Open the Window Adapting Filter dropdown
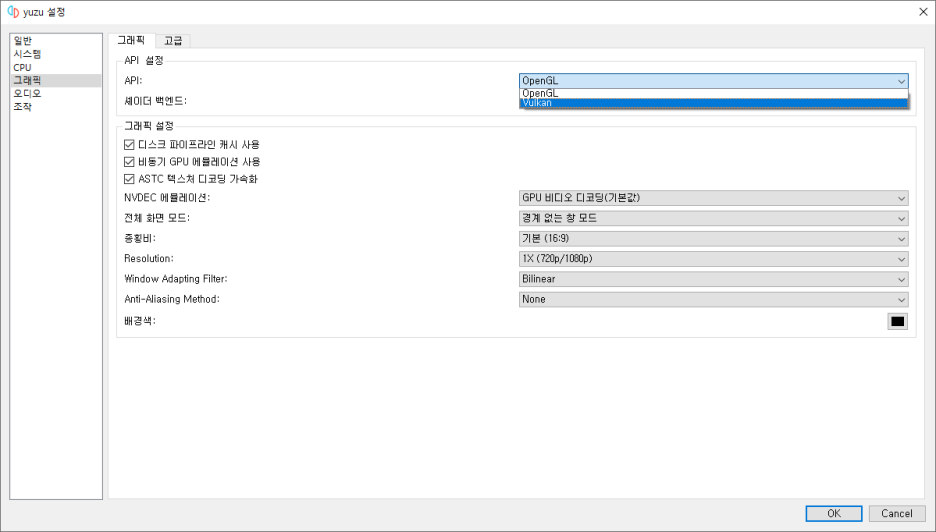 (713, 279)
